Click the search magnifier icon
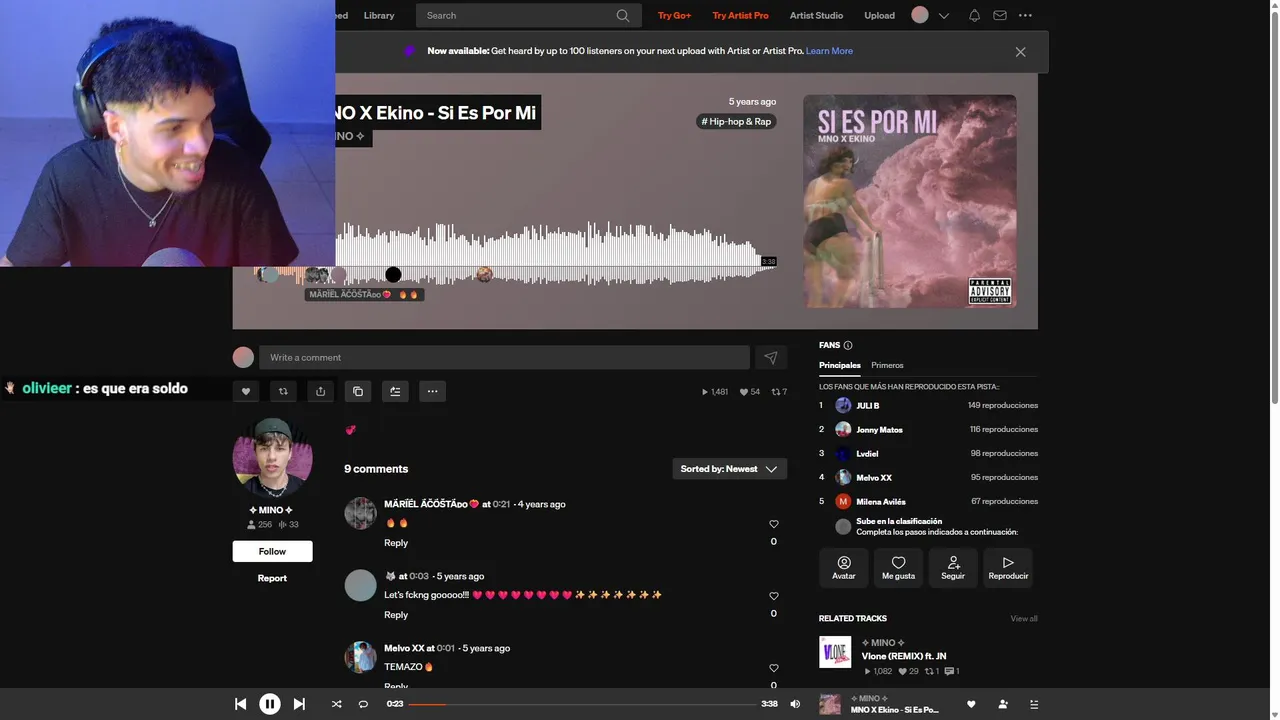This screenshot has width=1280, height=720. click(x=623, y=16)
